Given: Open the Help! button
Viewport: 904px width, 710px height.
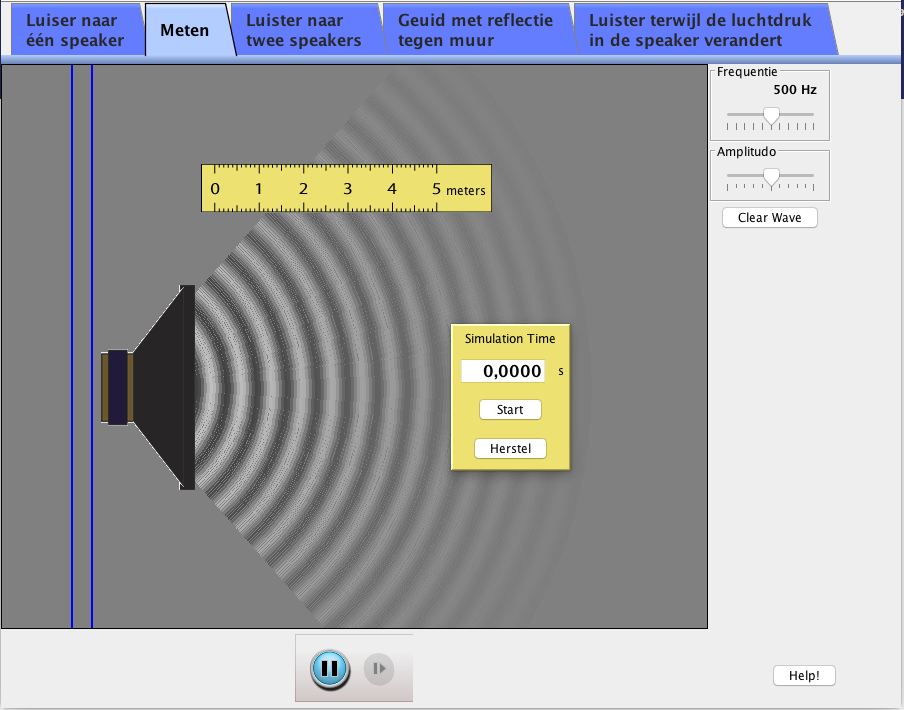Looking at the screenshot, I should tap(804, 676).
